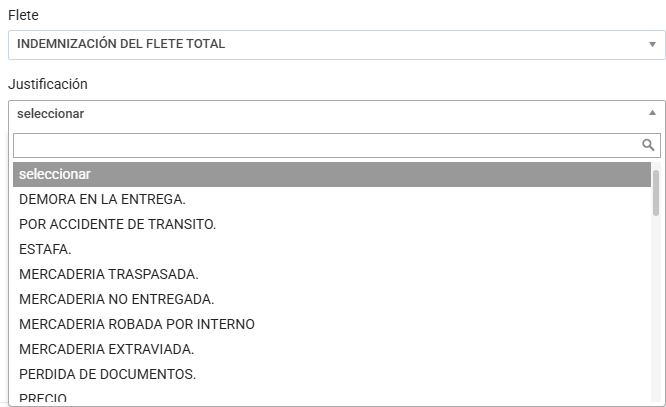Choose 'PERDIDA DE DOCUMENTOS.' option
Screen dimensions: 666x407
pyautogui.click(x=107, y=374)
